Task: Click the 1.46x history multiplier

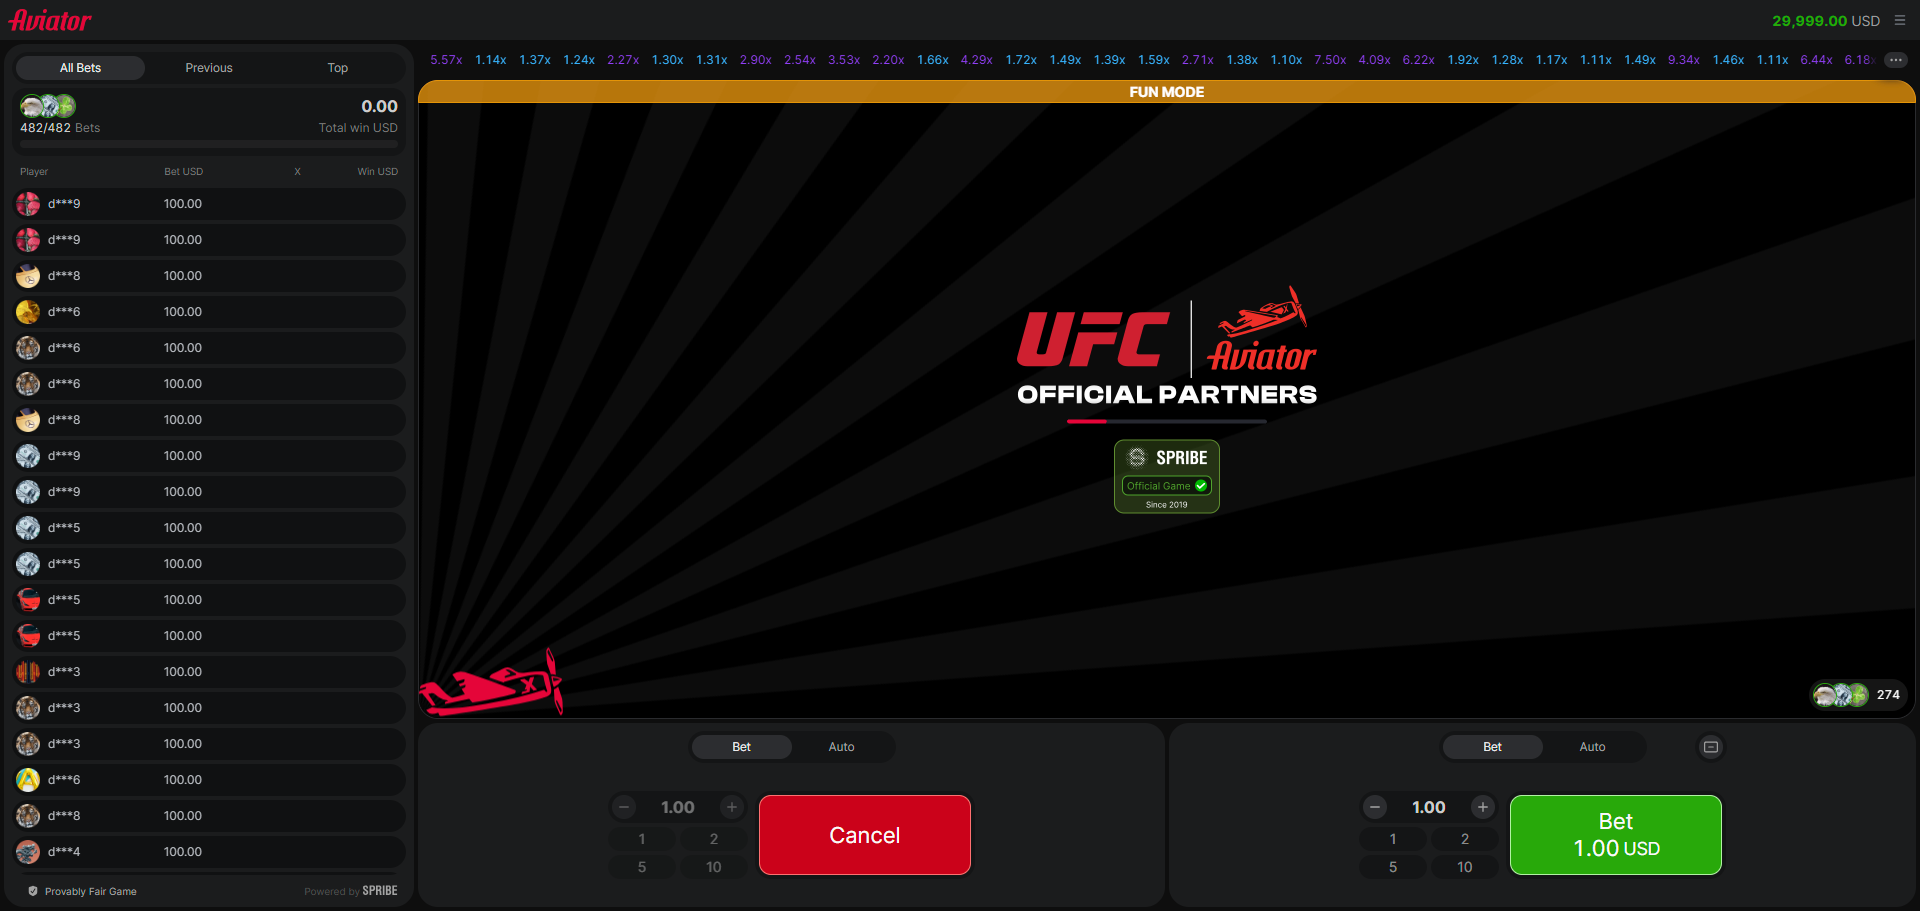Action: click(x=1728, y=60)
